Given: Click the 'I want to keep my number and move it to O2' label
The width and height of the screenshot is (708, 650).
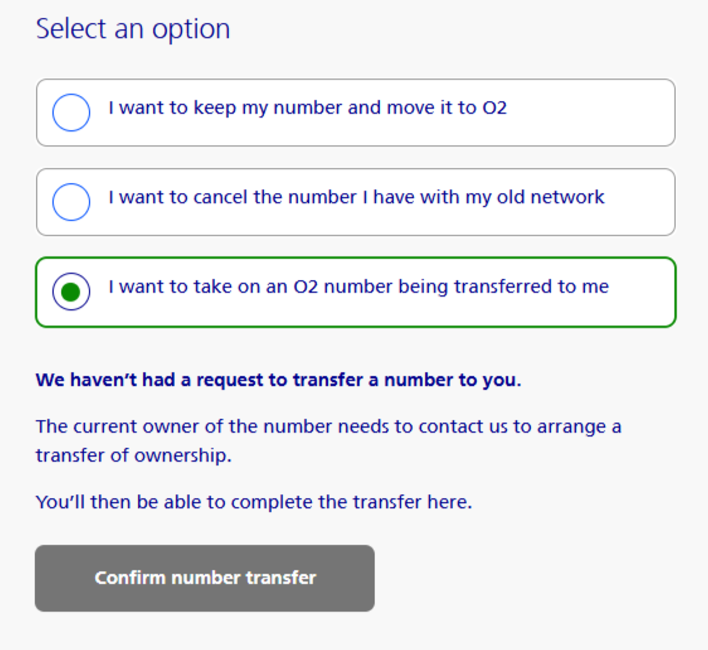Looking at the screenshot, I should 307,108.
